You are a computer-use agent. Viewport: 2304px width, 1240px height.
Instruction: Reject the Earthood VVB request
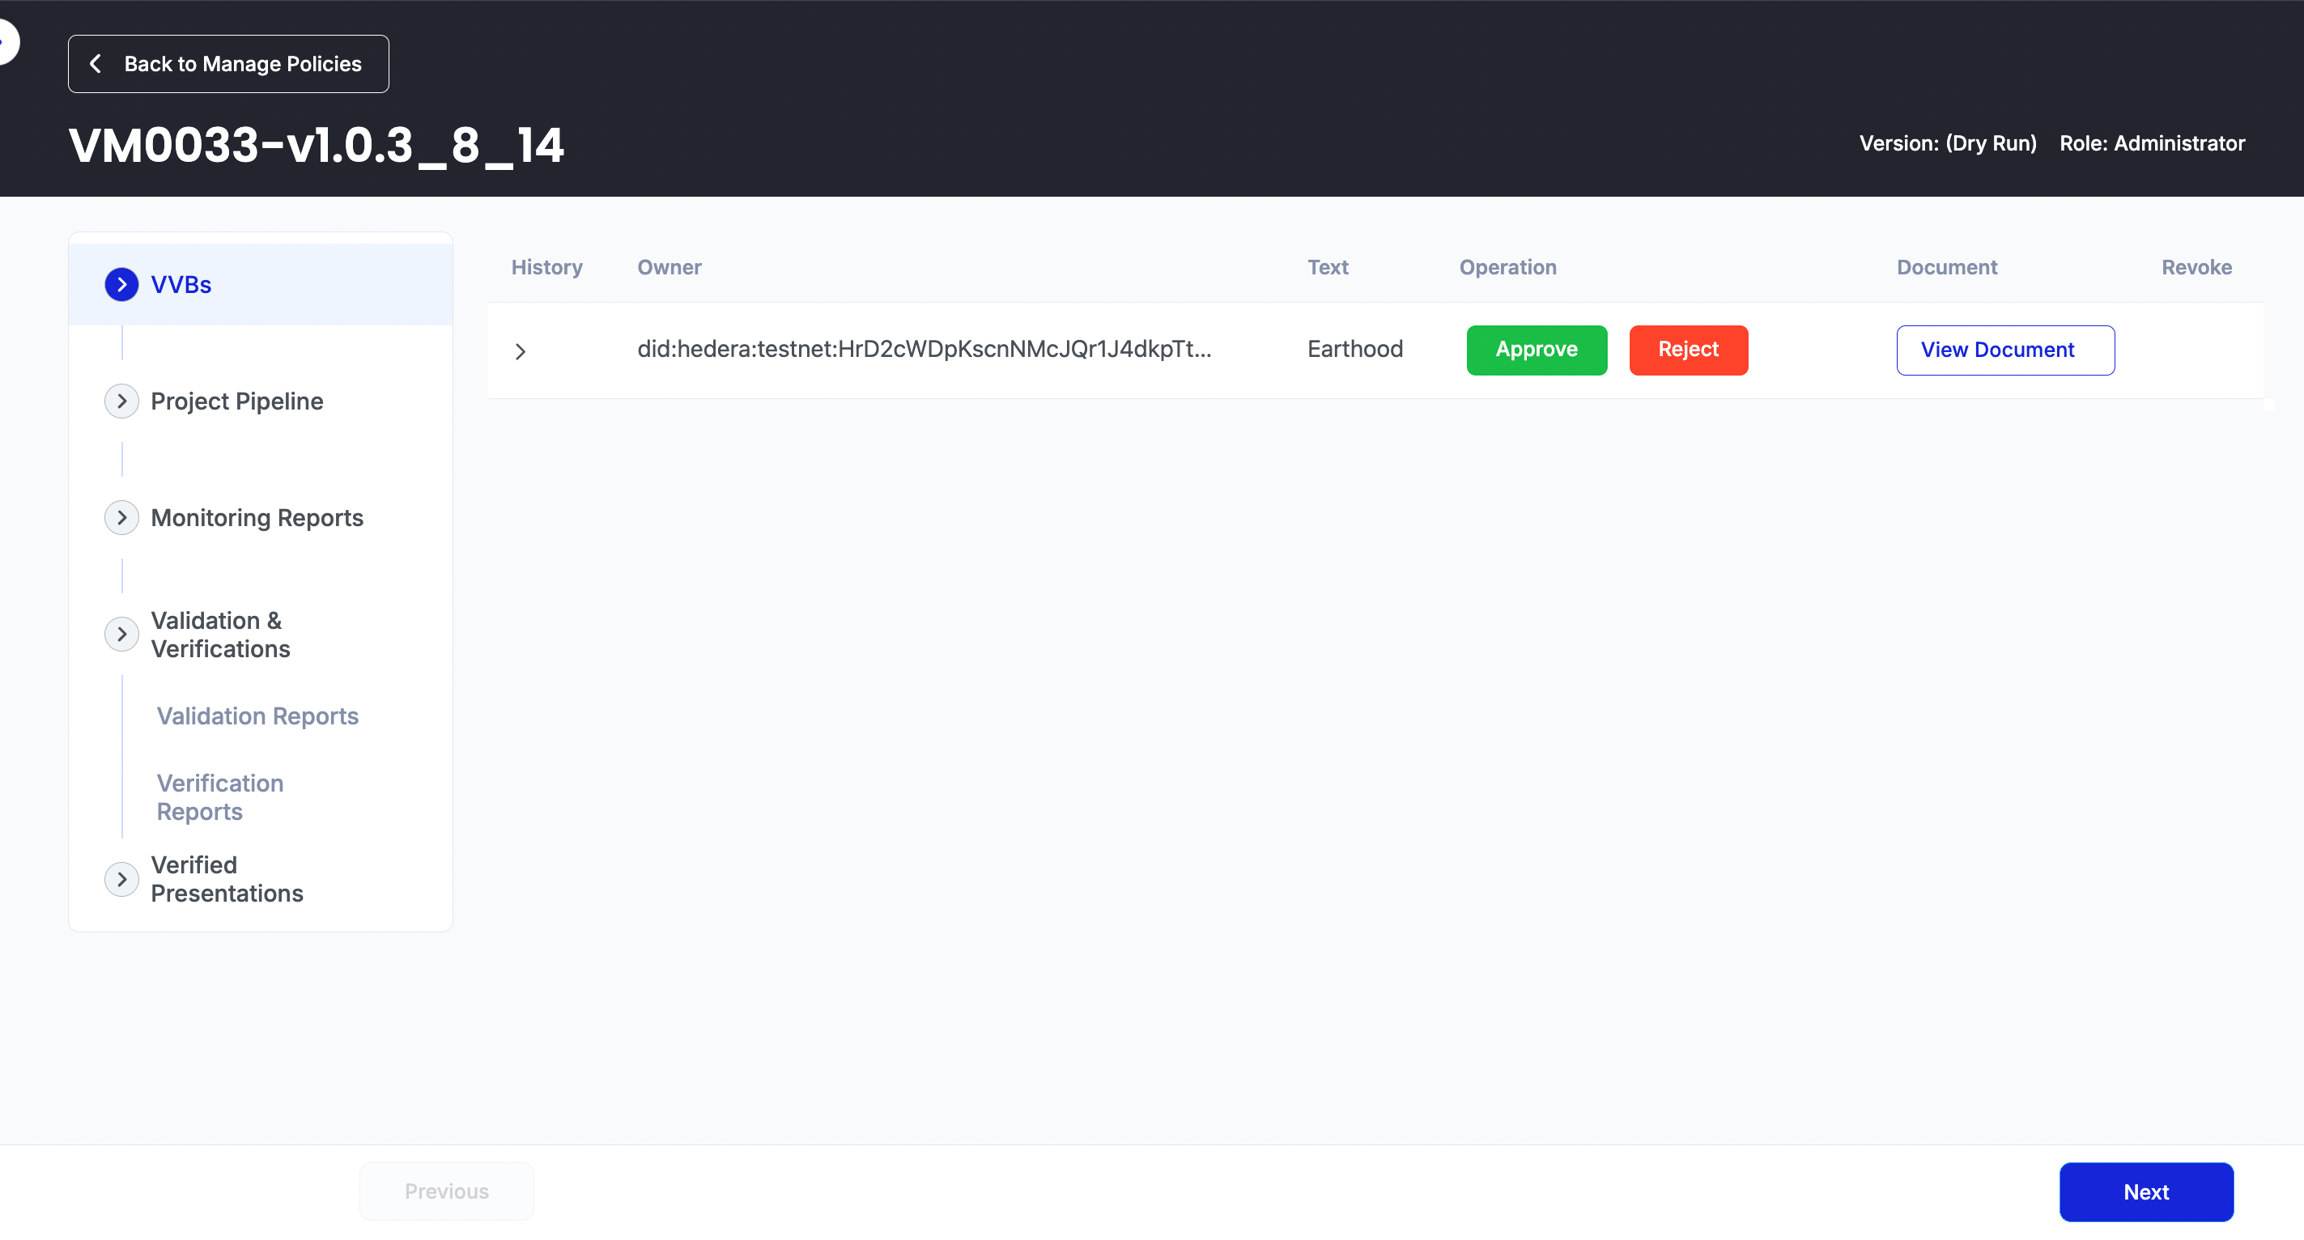tap(1688, 350)
